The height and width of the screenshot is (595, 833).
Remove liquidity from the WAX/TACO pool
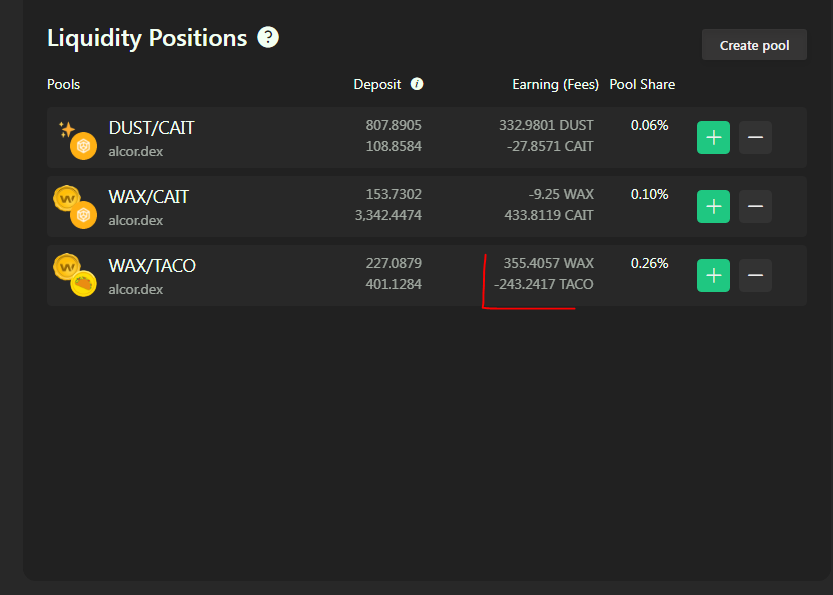755,275
